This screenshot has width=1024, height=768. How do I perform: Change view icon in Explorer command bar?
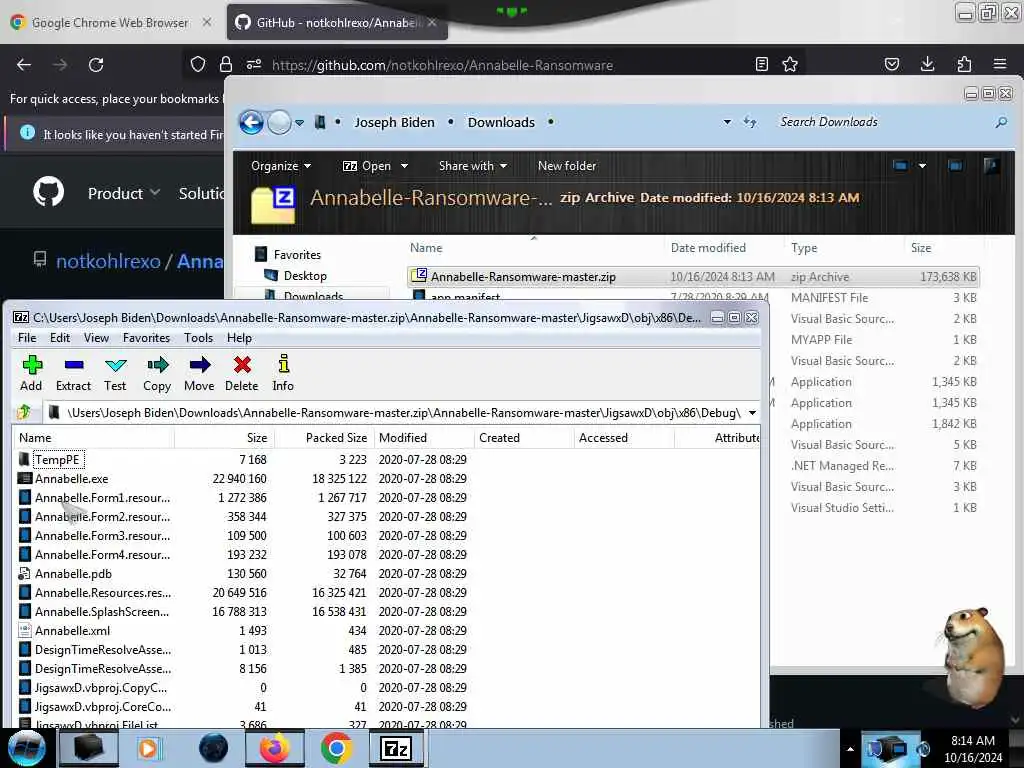pos(901,166)
